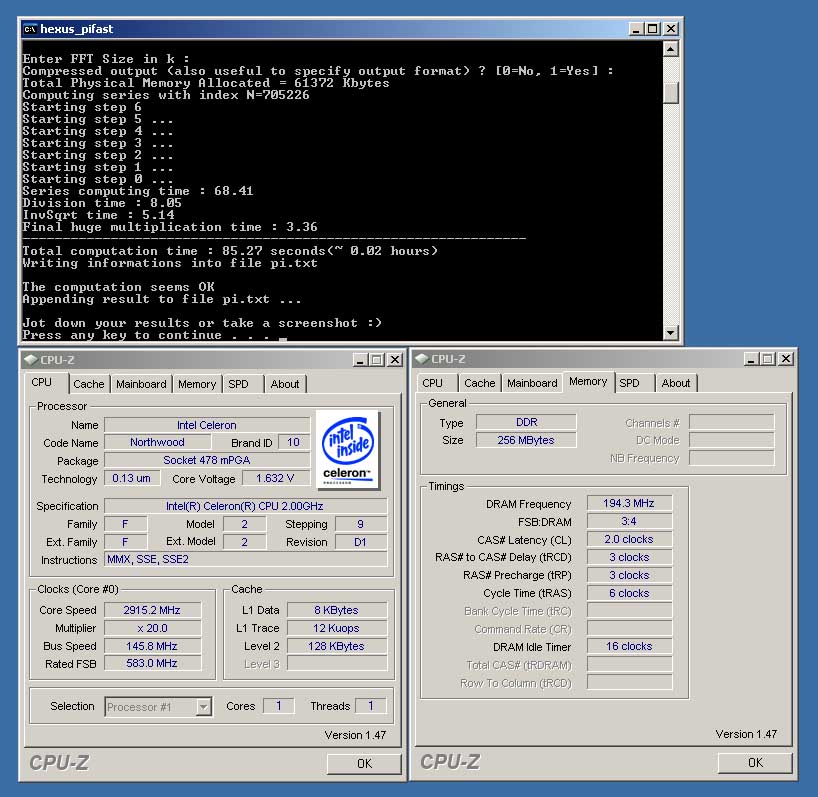
Task: Click the Intel Inside Celeron logo
Action: 348,450
